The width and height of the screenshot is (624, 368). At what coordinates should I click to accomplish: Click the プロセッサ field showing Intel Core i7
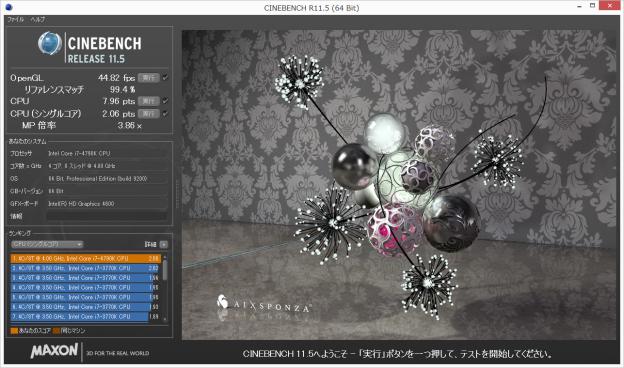[107, 153]
